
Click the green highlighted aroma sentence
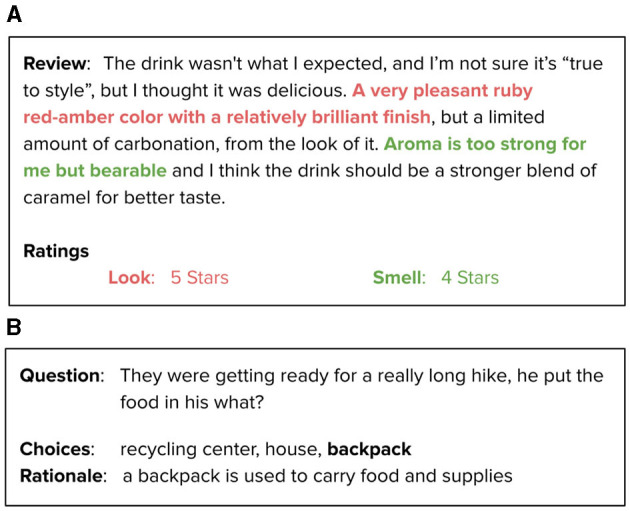[305, 157]
